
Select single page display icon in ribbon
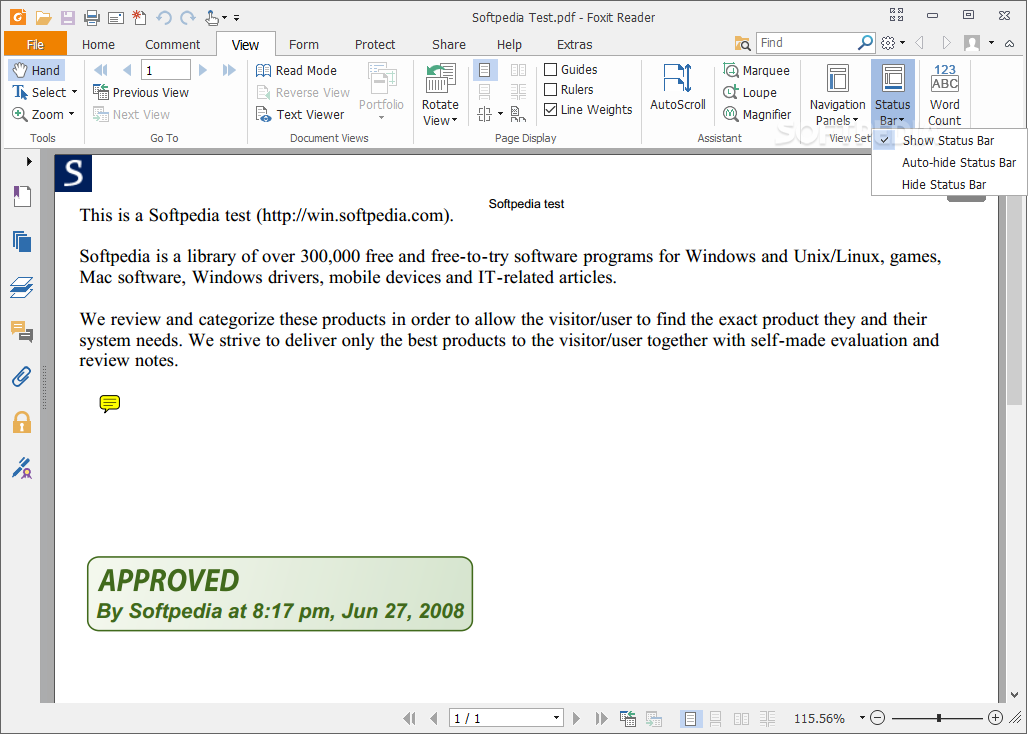coord(485,70)
